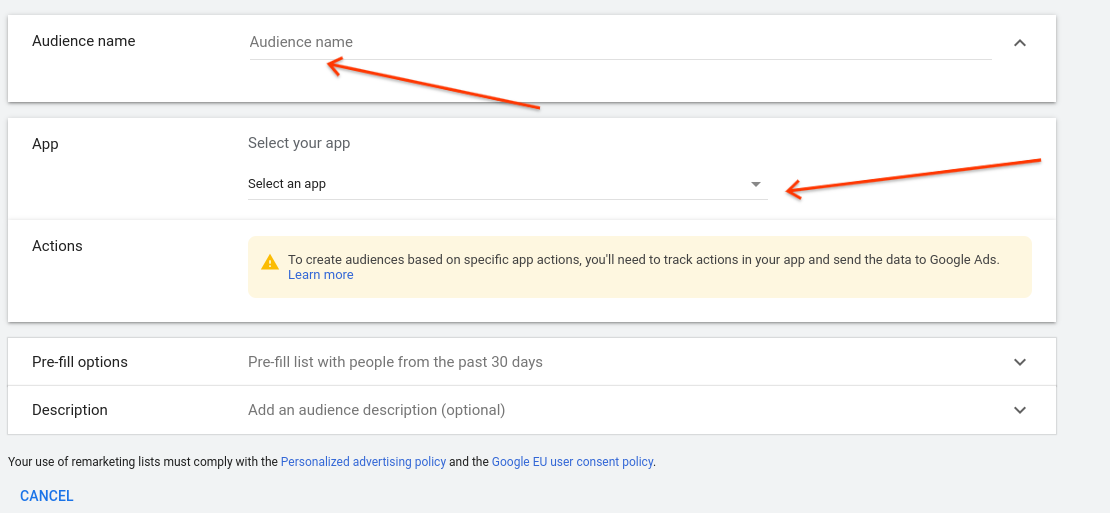Click the Audience name section label
The height and width of the screenshot is (516, 1111).
click(84, 41)
